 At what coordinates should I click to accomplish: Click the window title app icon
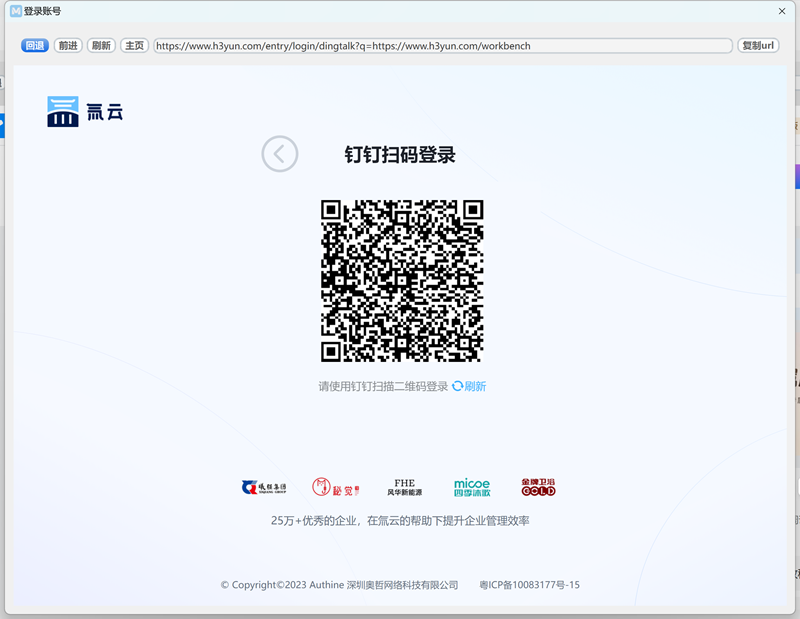point(16,11)
